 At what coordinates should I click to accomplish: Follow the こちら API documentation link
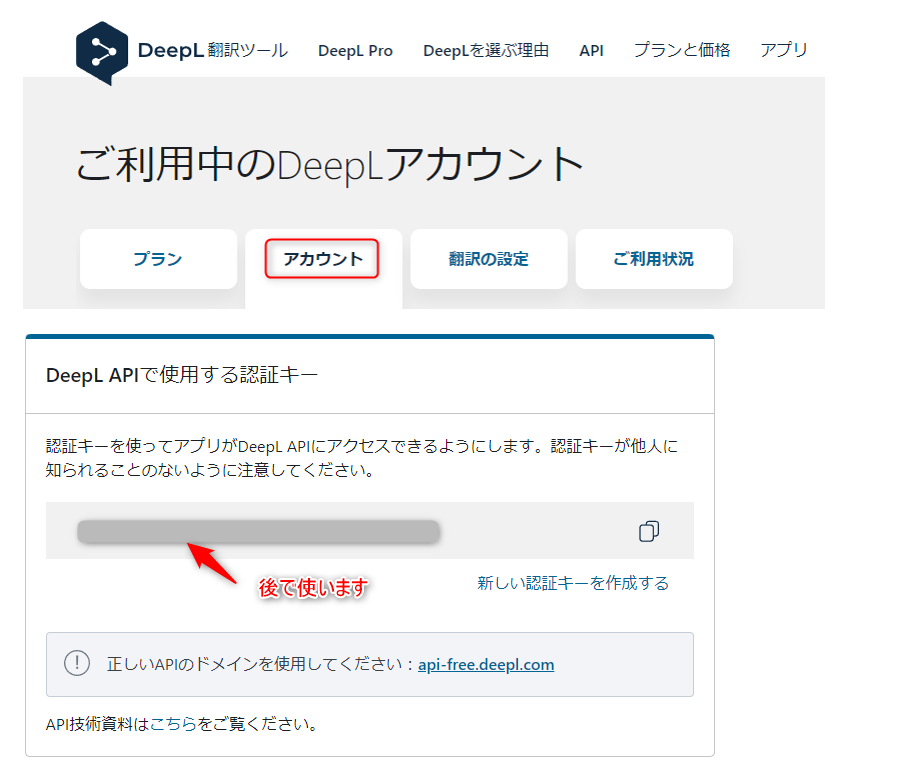(x=173, y=724)
